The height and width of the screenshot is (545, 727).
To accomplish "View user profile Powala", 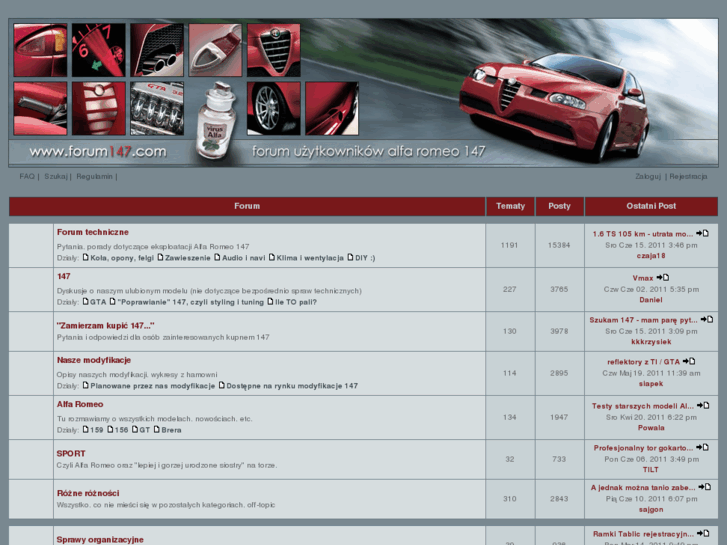I will click(651, 428).
